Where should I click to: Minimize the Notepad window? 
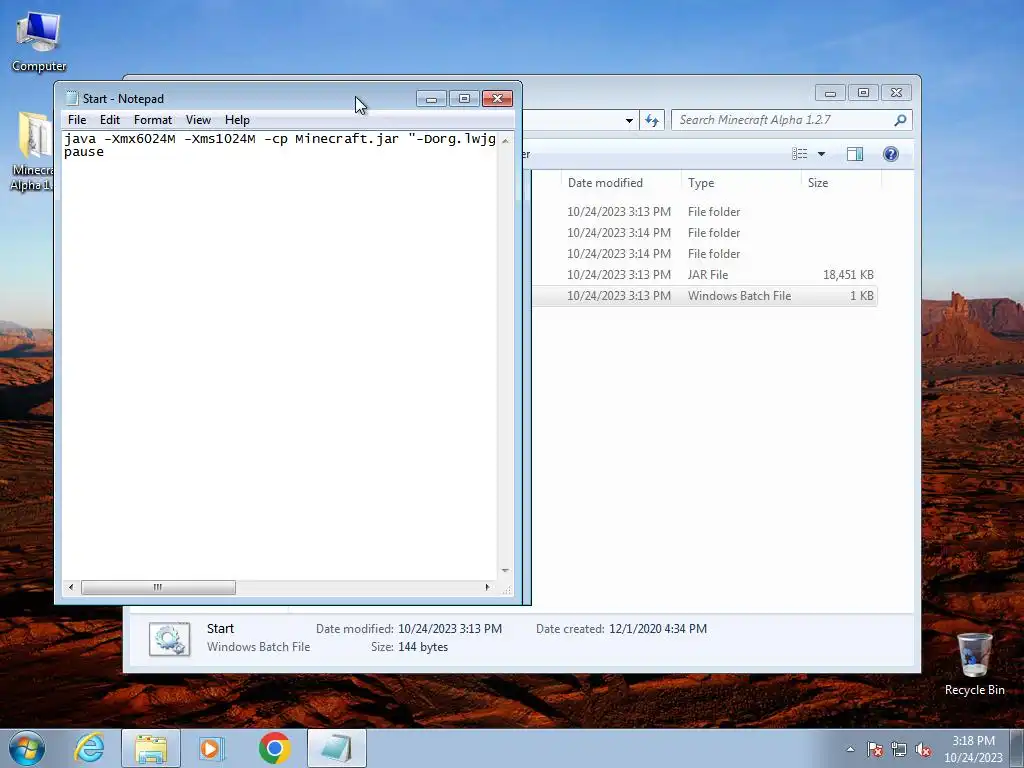pos(431,99)
